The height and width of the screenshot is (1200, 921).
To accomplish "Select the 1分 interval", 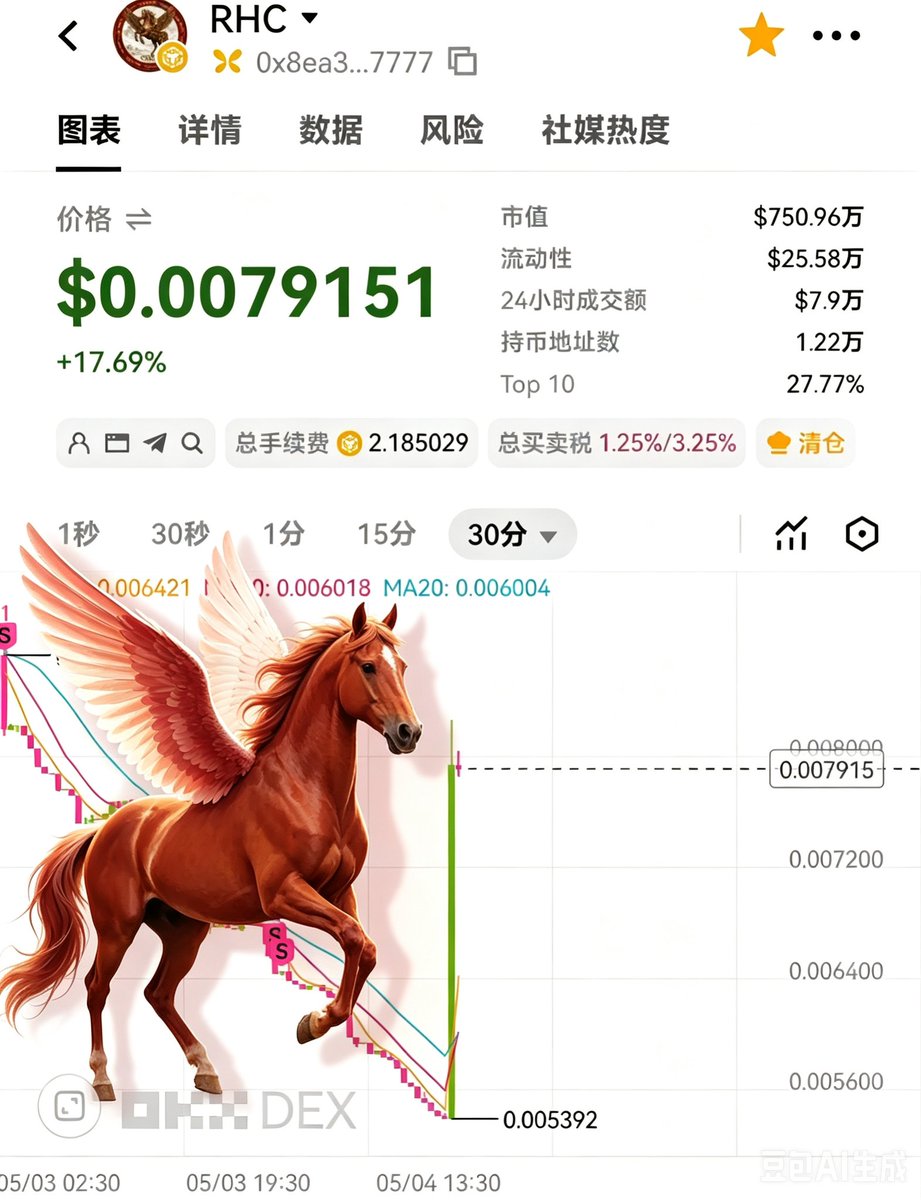I will (283, 535).
